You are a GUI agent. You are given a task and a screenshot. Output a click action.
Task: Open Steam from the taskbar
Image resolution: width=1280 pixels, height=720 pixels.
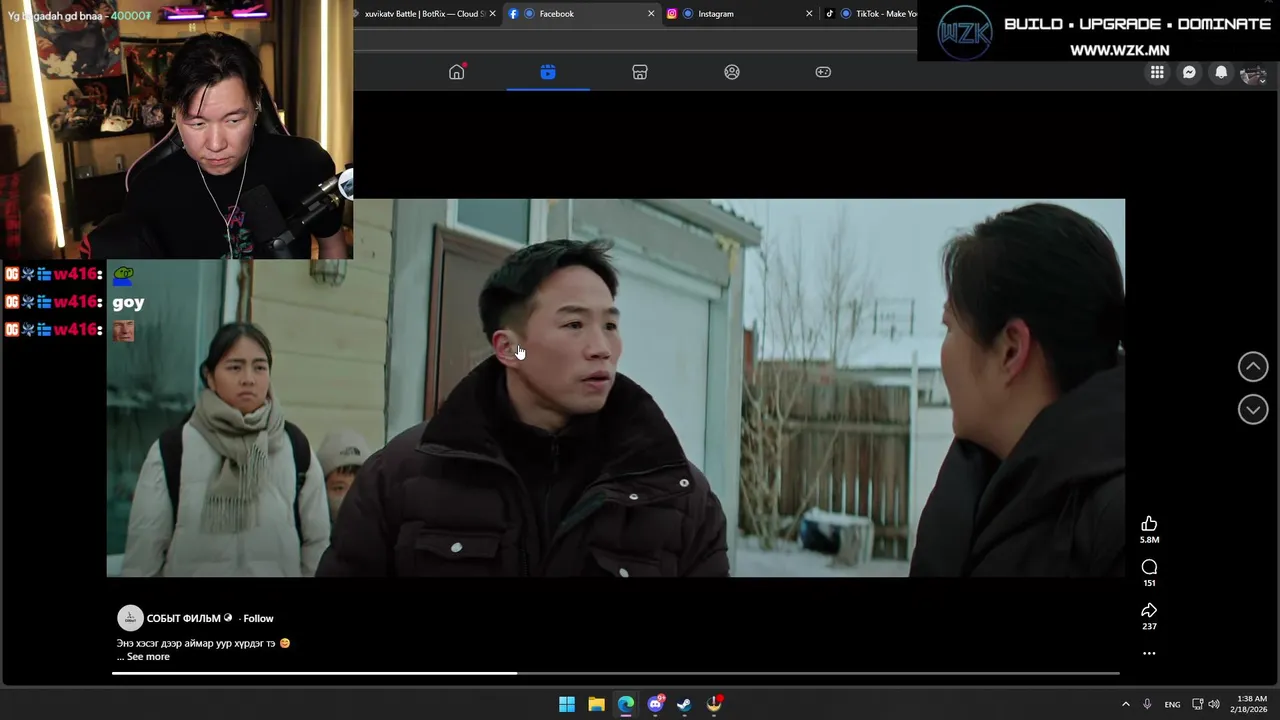[x=684, y=704]
